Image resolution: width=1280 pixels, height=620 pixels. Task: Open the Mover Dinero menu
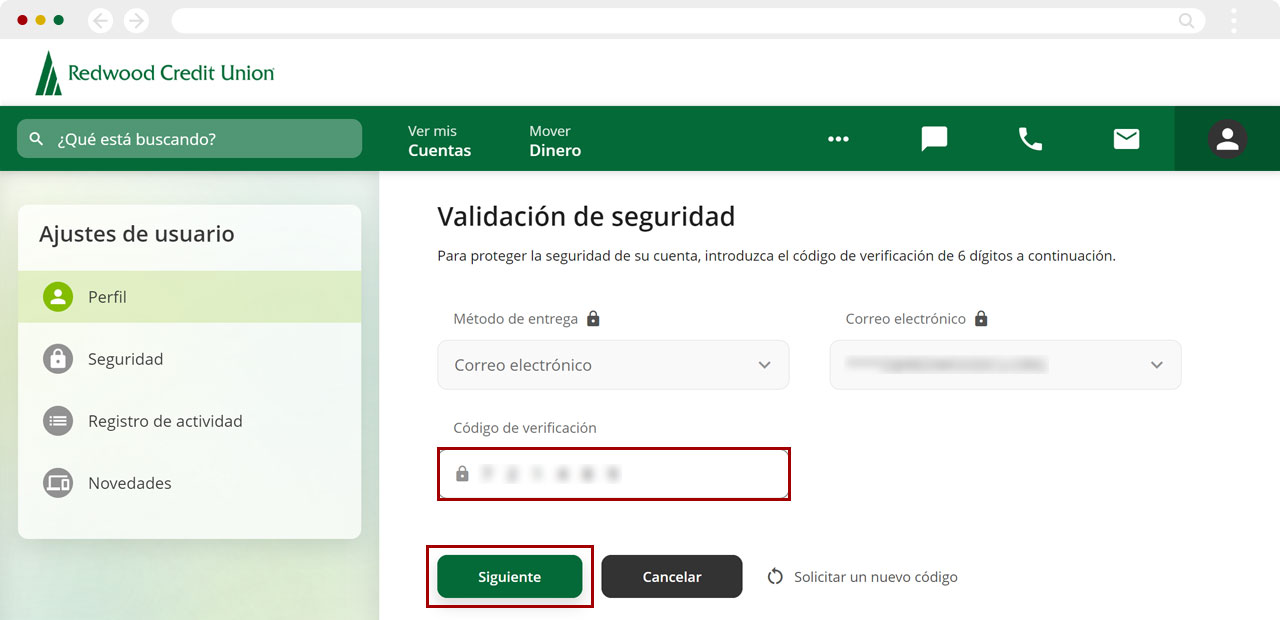(x=555, y=141)
